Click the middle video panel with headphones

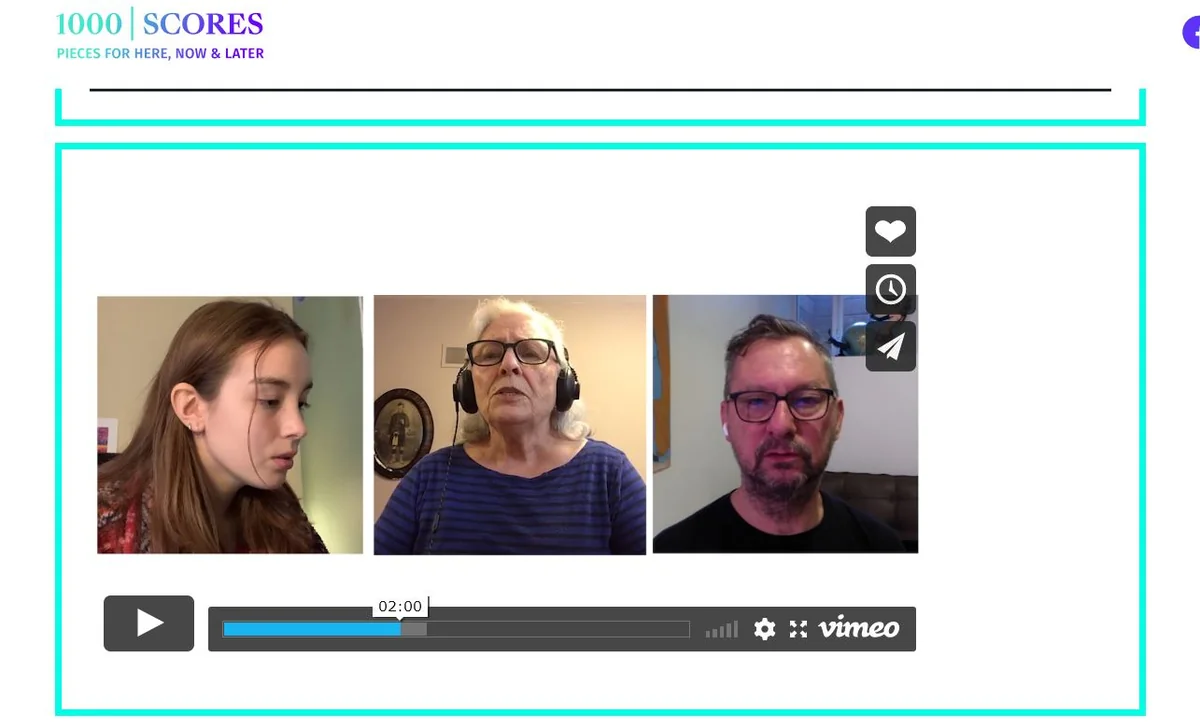click(x=510, y=424)
